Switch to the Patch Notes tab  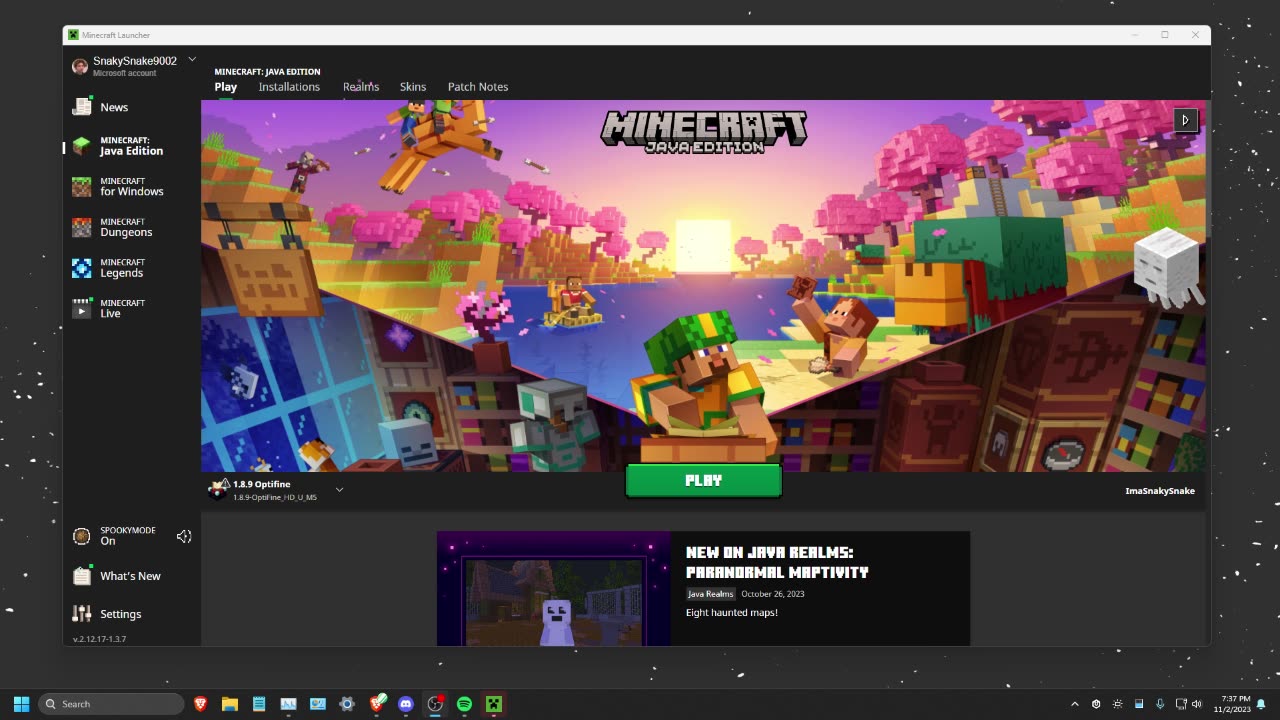(478, 87)
